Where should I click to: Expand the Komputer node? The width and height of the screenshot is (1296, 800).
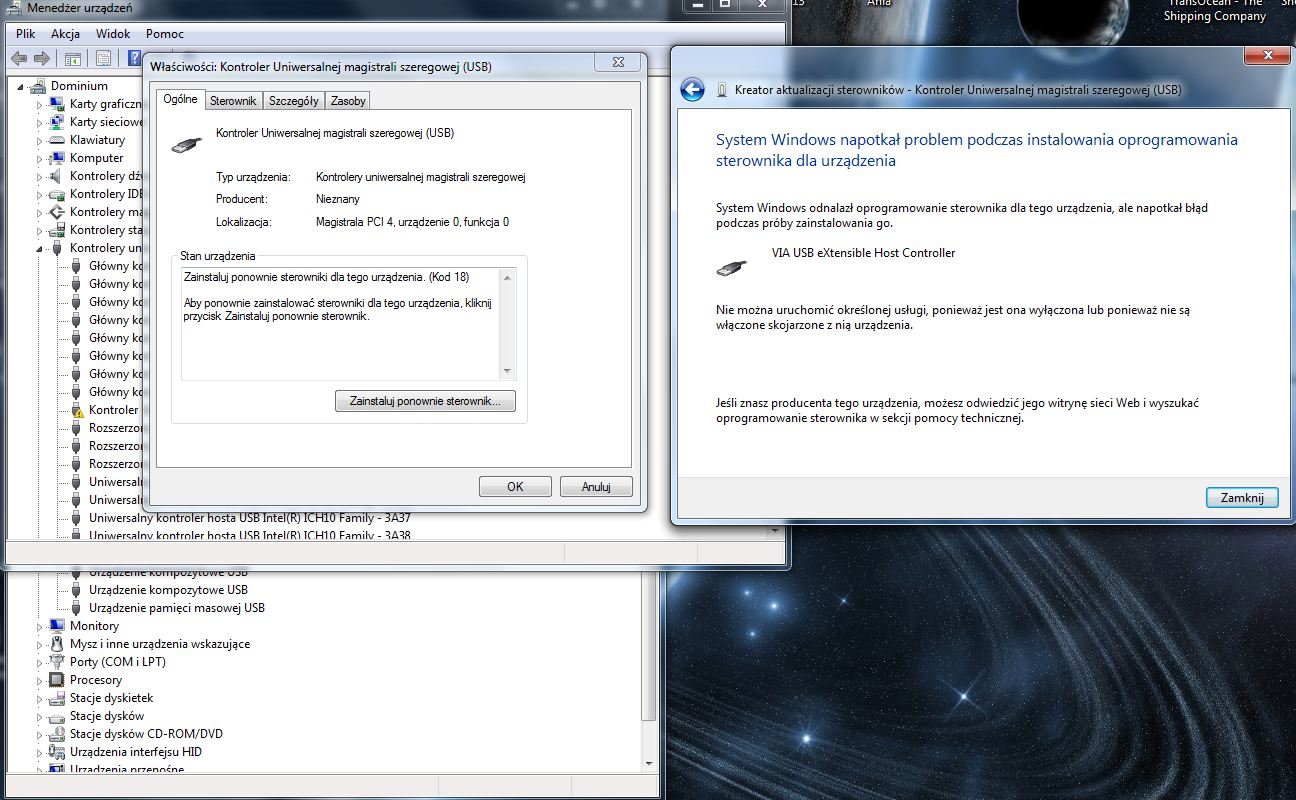[40, 158]
